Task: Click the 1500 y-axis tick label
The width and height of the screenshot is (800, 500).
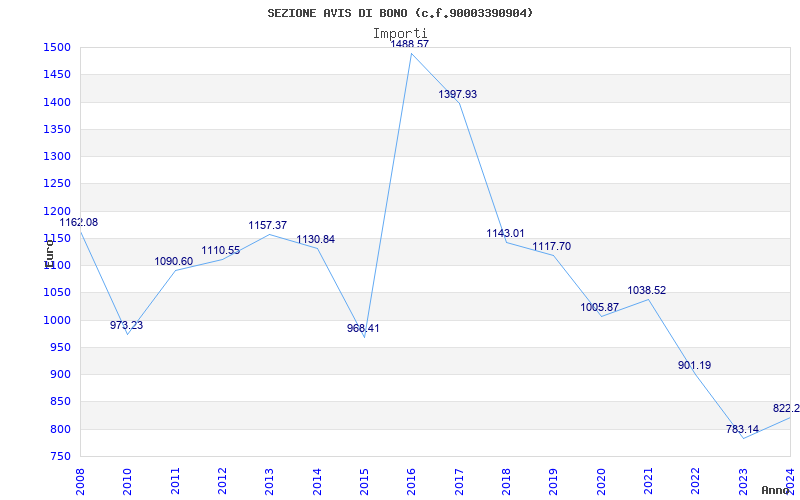Action: click(x=57, y=48)
